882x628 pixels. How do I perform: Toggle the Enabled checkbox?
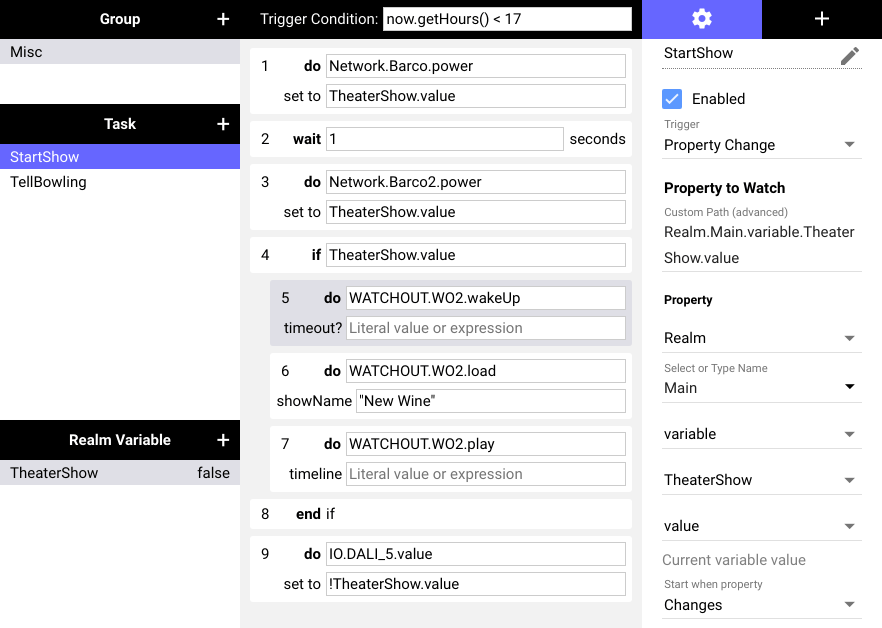pos(672,99)
